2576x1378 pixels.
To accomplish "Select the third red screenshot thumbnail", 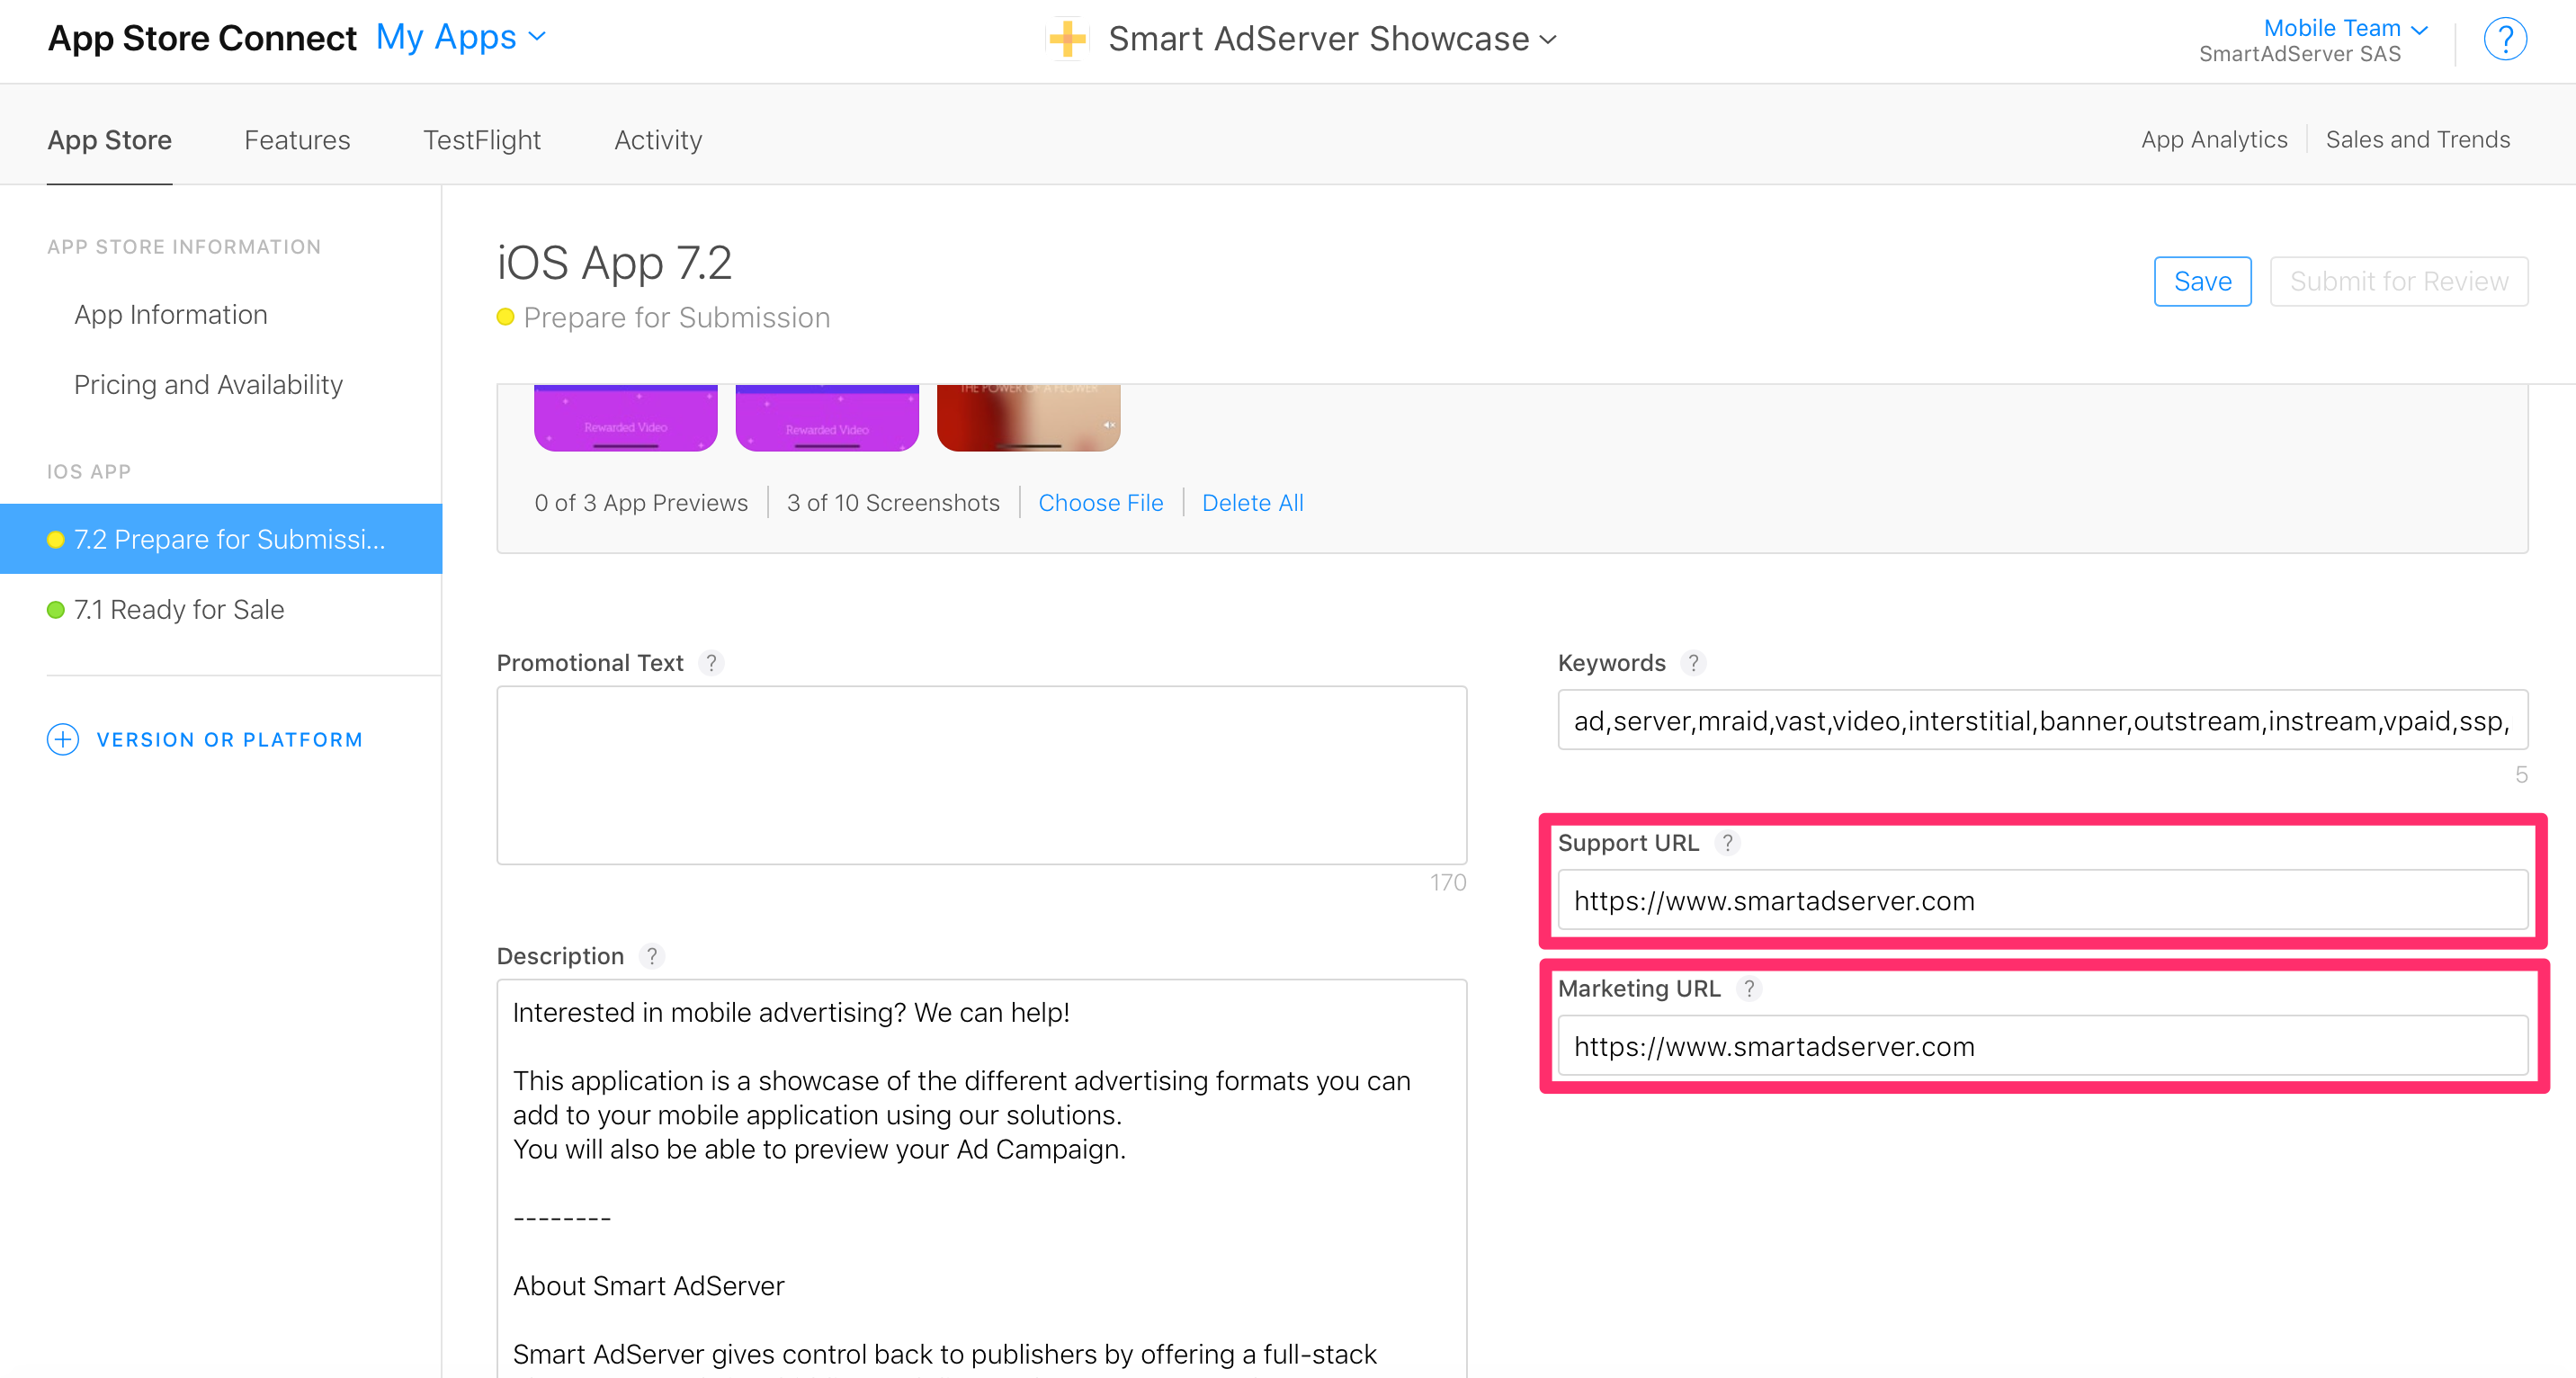I will pyautogui.click(x=1028, y=418).
